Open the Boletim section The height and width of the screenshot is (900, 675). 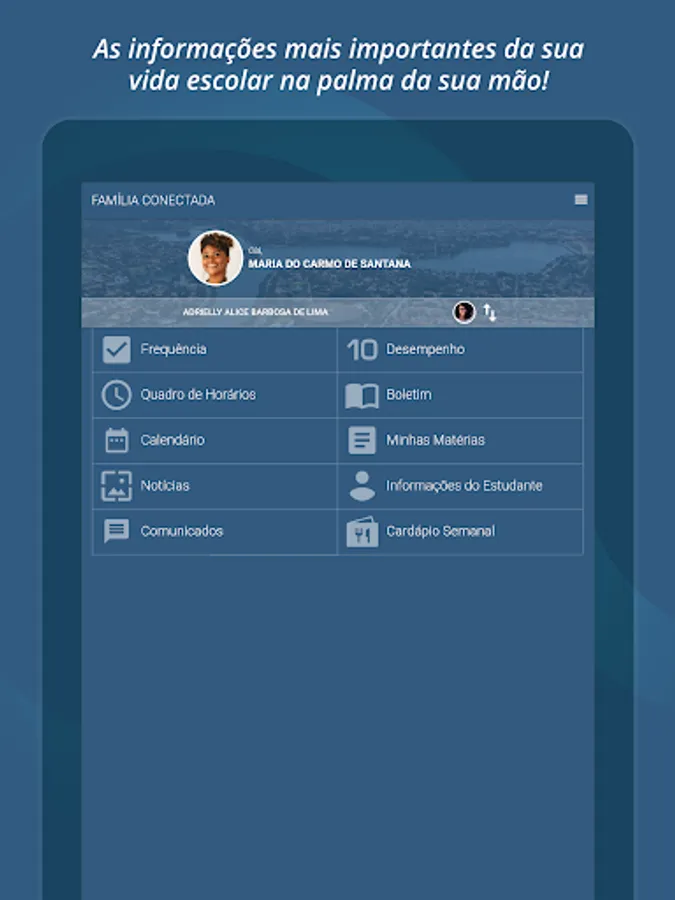click(460, 395)
